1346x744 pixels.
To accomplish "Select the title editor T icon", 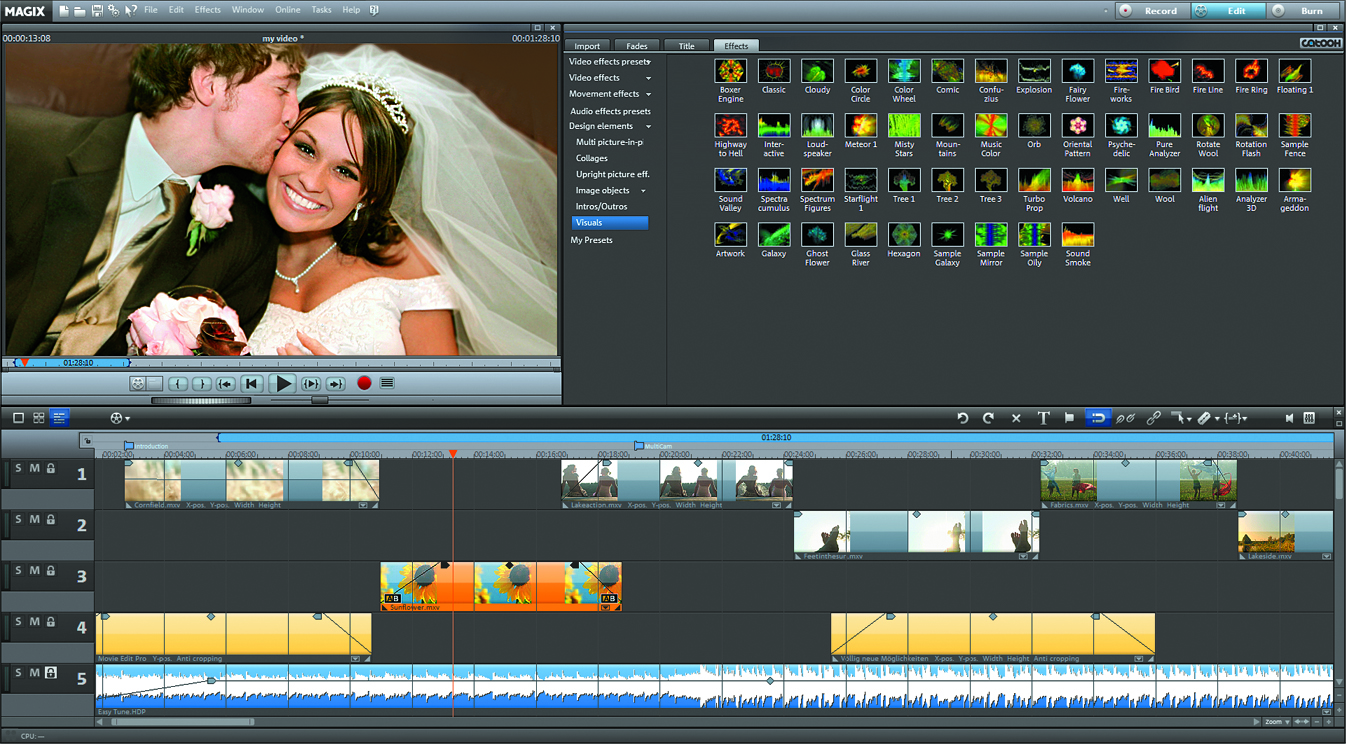I will (x=1043, y=418).
